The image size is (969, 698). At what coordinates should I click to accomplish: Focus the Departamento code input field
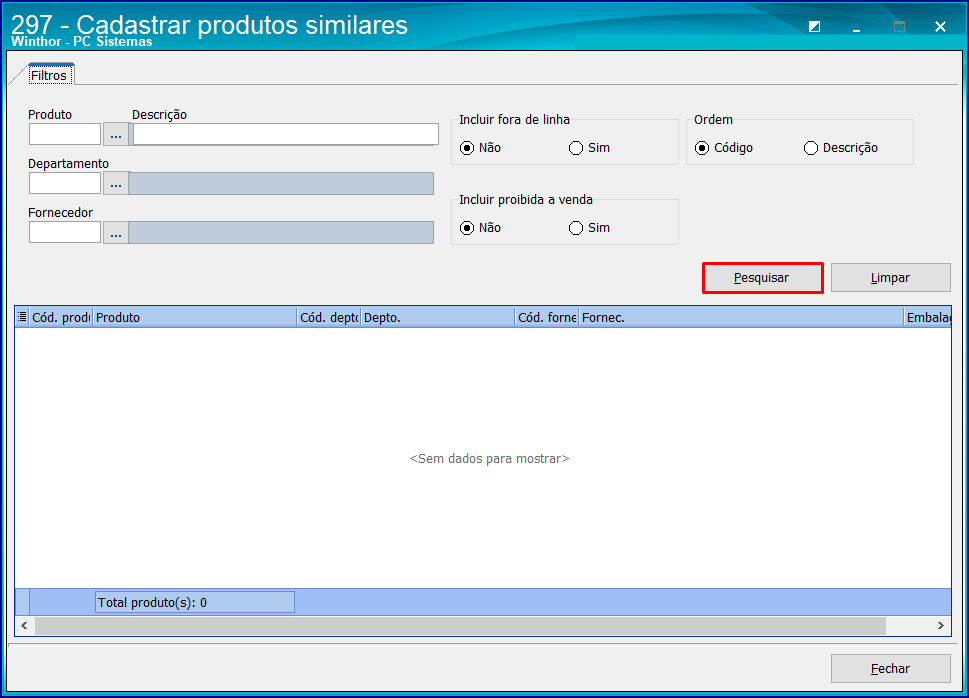(x=65, y=184)
